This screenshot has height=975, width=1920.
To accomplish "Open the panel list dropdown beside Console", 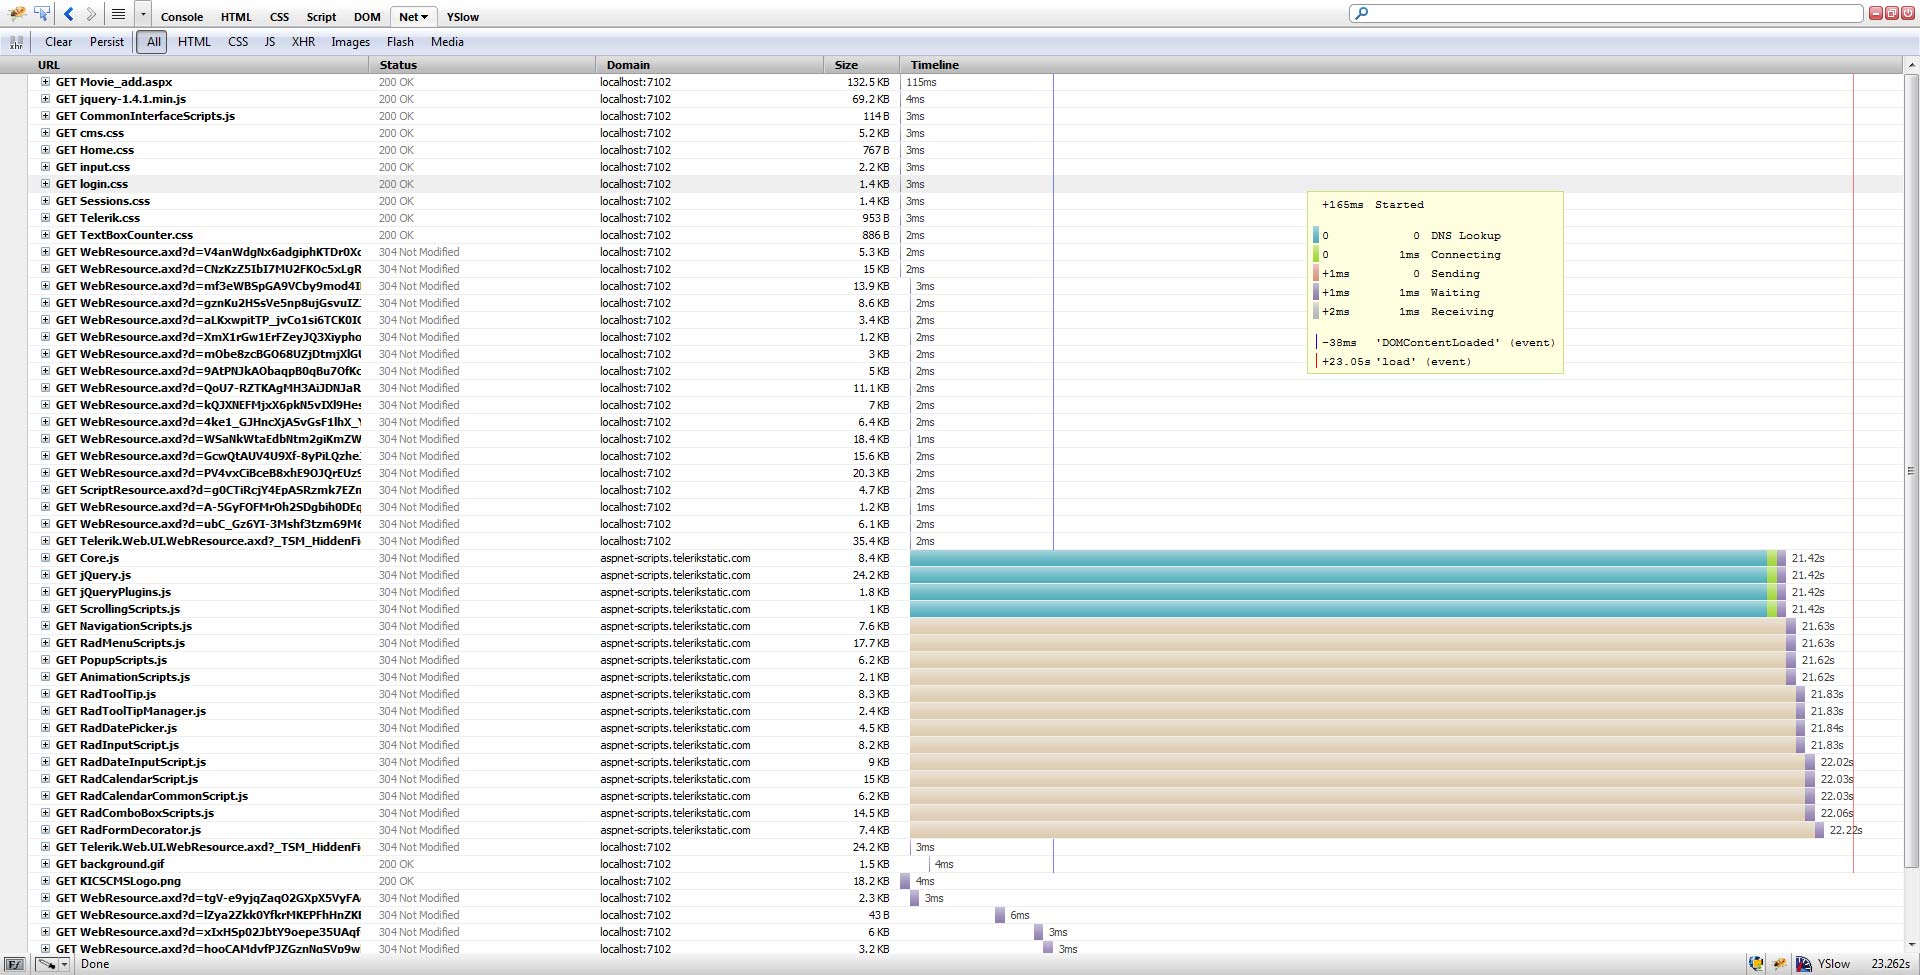I will click(x=143, y=15).
